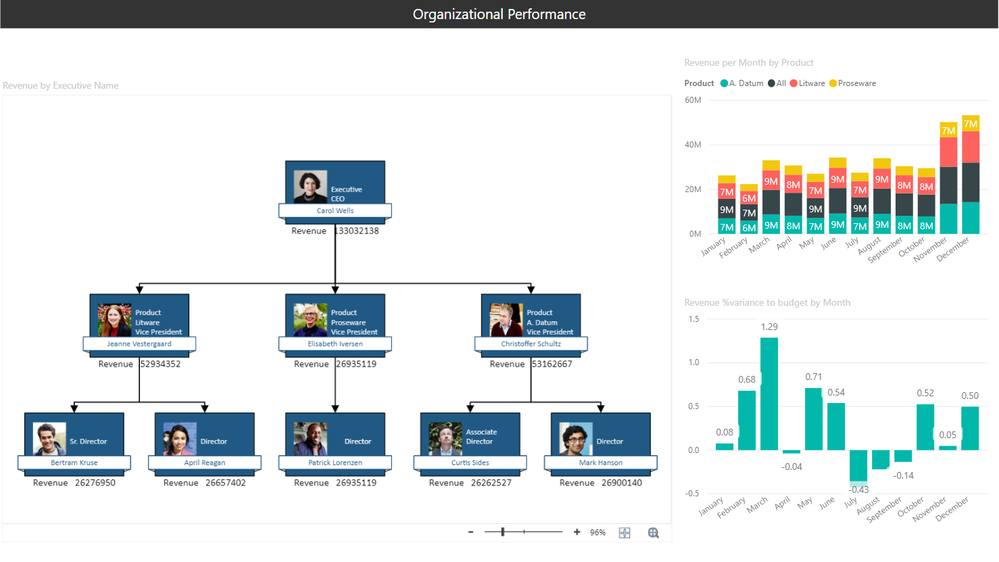The image size is (999, 562).
Task: Select the Curtis Sides name label
Action: tap(470, 463)
